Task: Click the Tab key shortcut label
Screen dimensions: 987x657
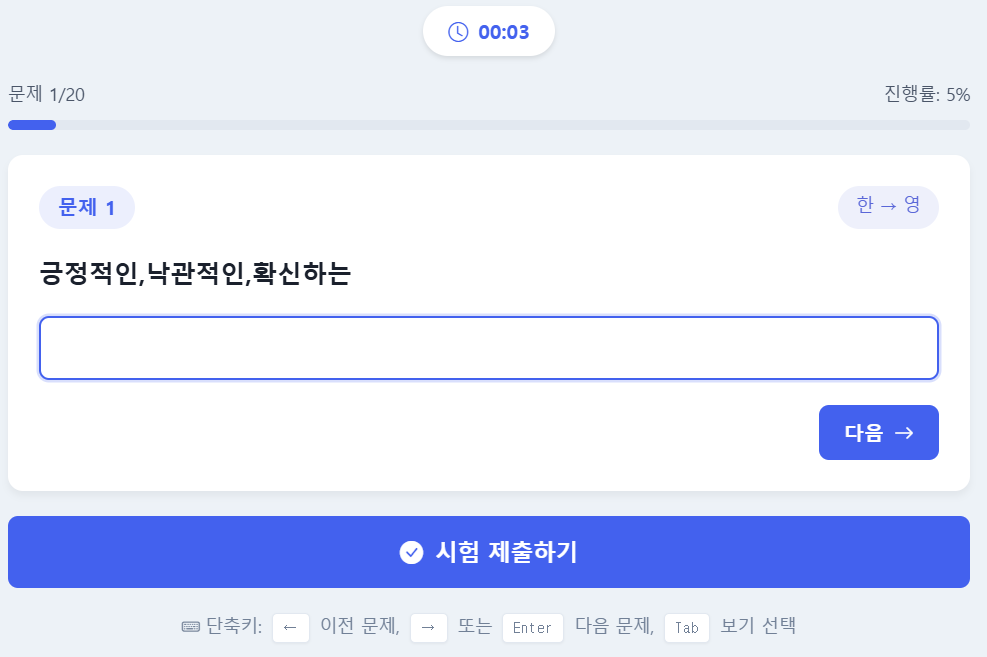Action: (687, 628)
